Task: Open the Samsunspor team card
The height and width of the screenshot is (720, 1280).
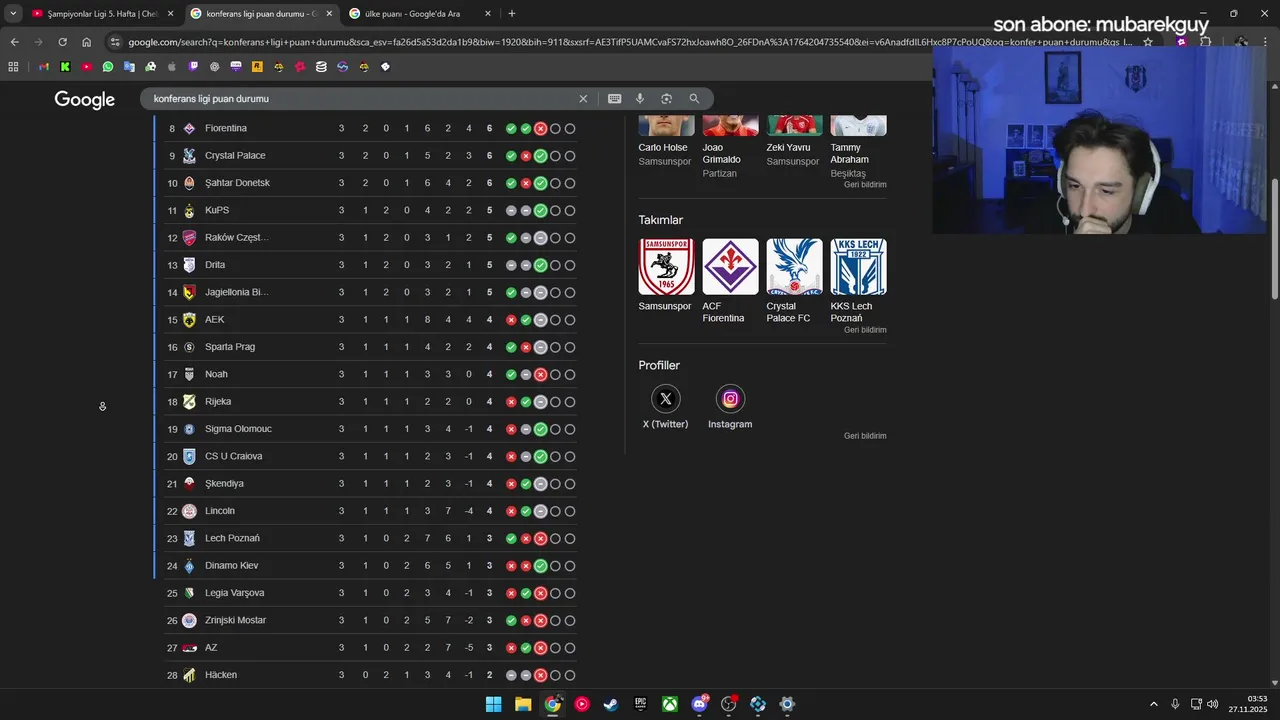Action: point(666,275)
